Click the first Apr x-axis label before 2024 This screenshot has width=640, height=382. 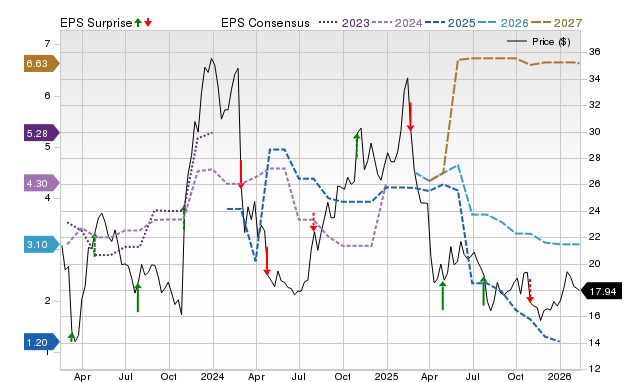[x=82, y=376]
